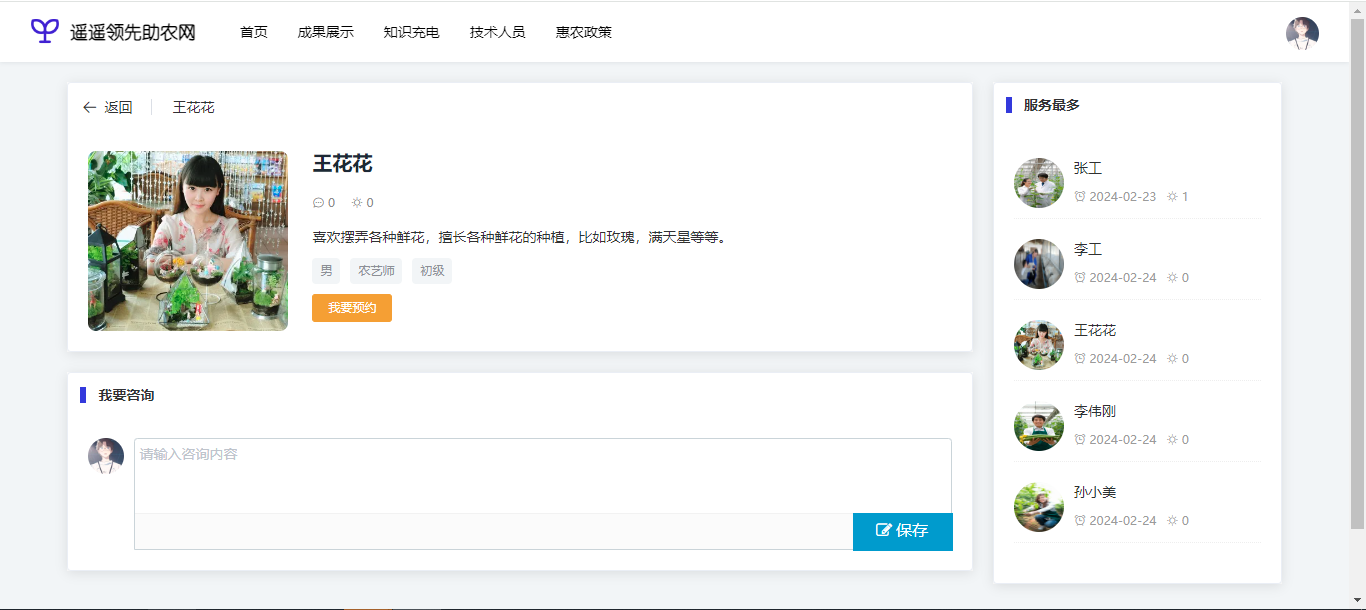Click the 王花花 breadcrumb text
Viewport: 1366px width, 610px height.
193,107
